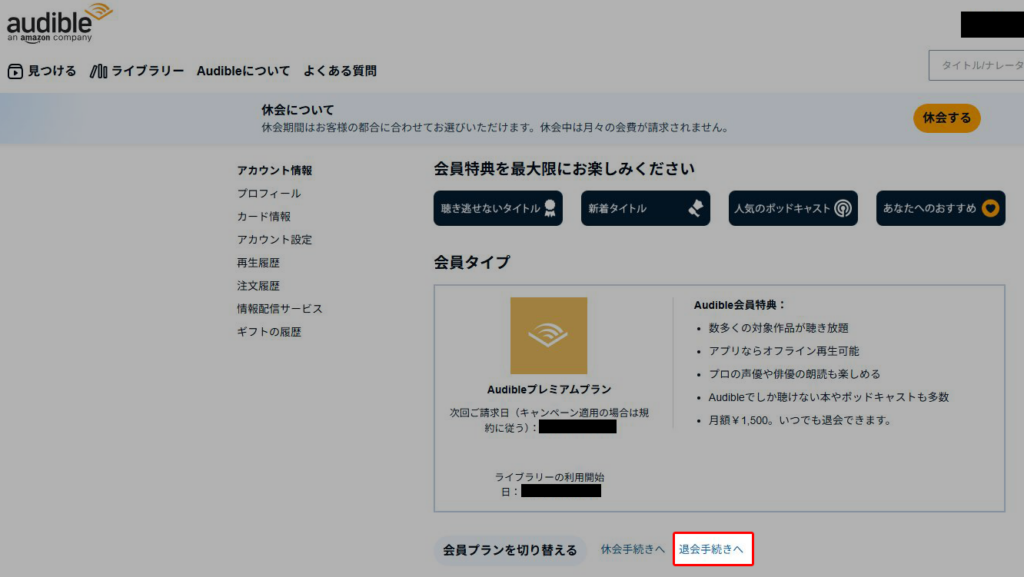The height and width of the screenshot is (577, 1024).
Task: Click 休会手続きへ link
Action: point(632,549)
